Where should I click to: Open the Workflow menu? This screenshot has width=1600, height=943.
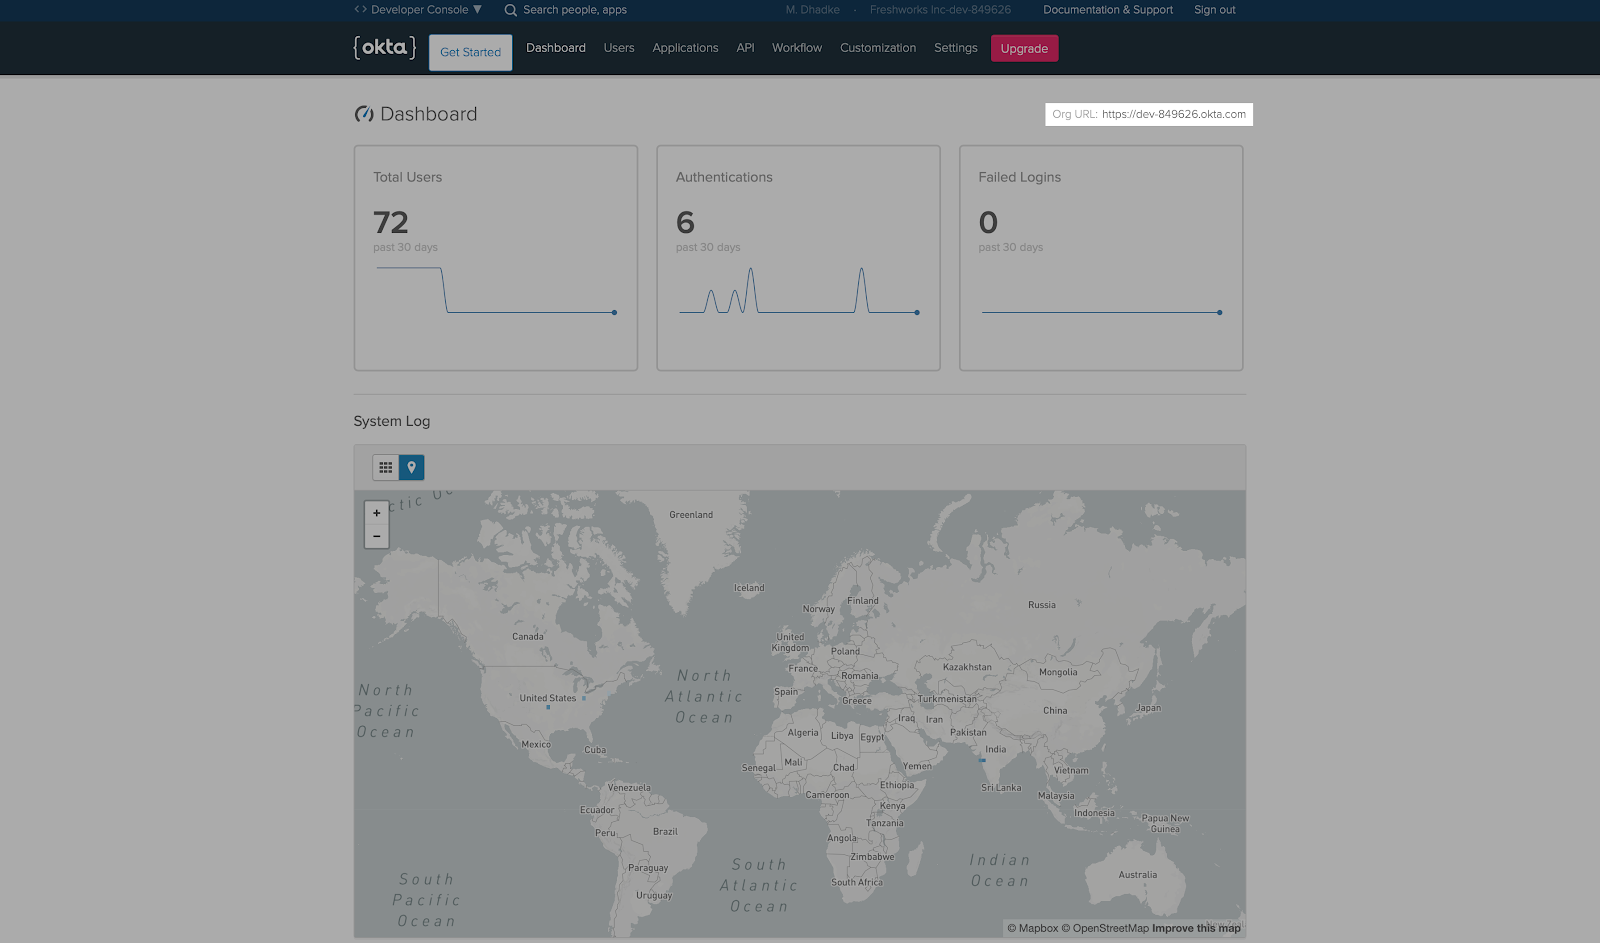[797, 48]
